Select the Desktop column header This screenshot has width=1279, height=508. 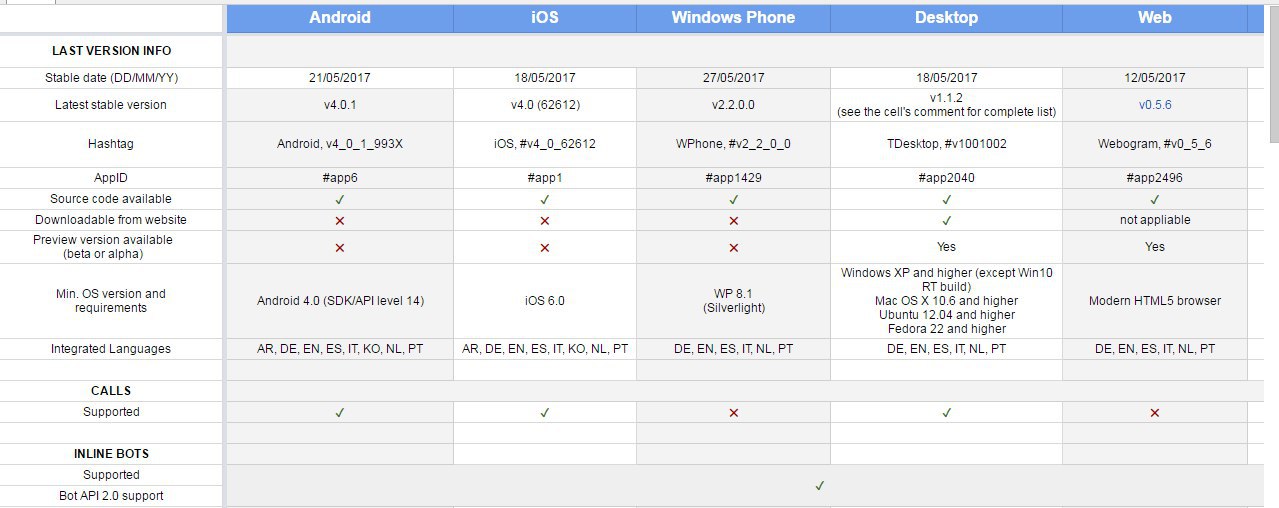[x=946, y=18]
